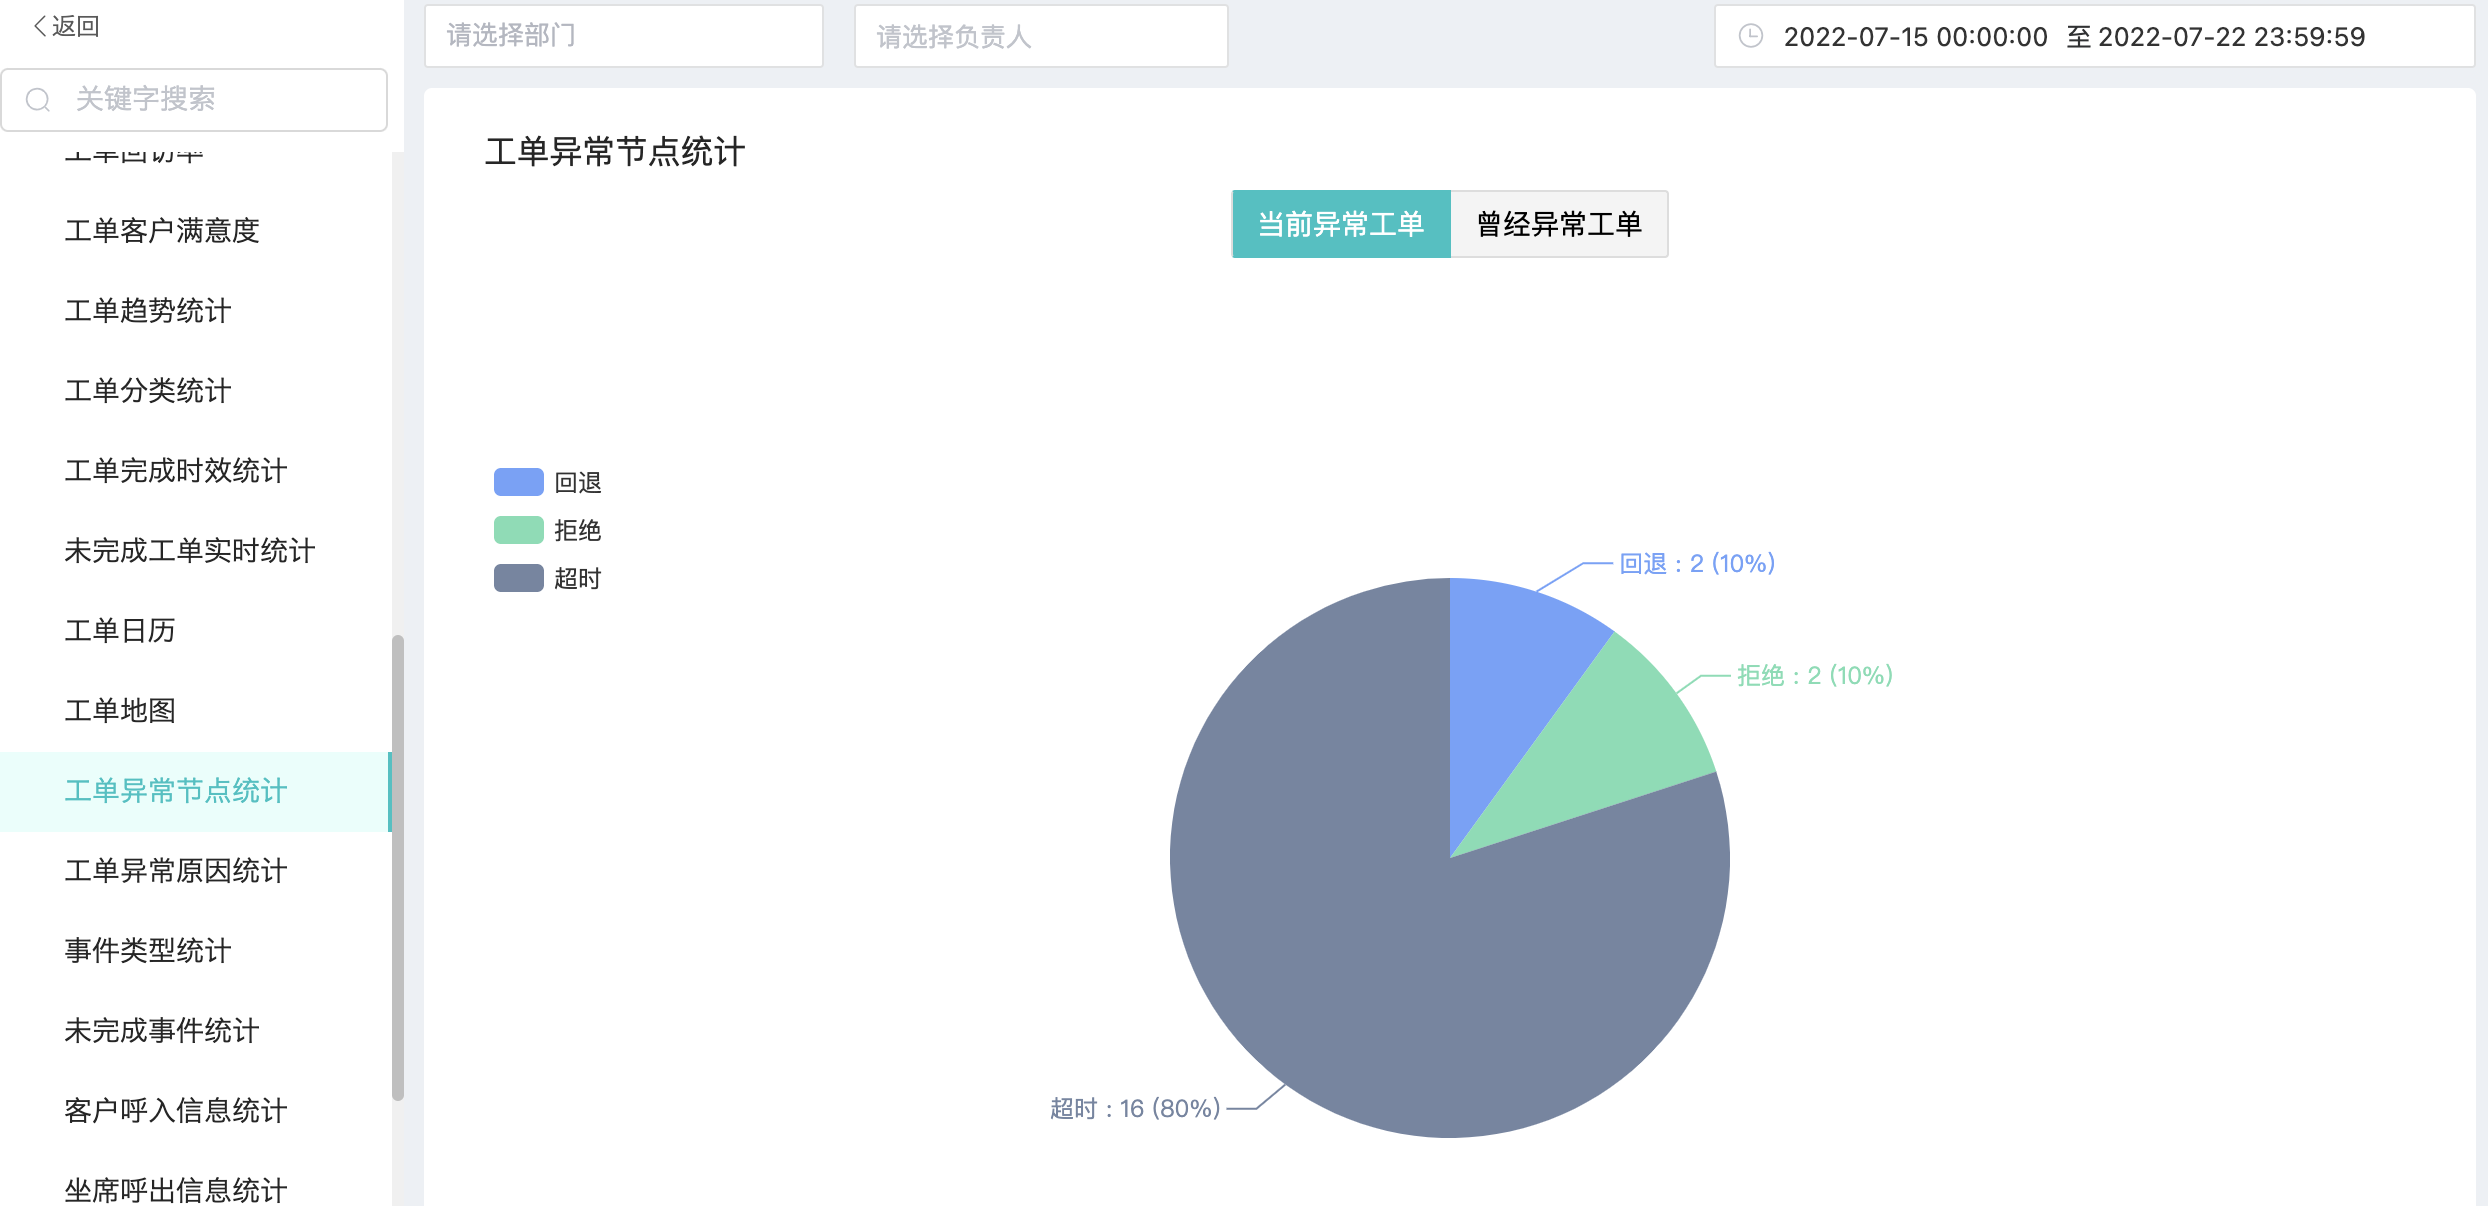
Task: Click the 回退 : 2 (10%) label
Action: tap(1697, 564)
